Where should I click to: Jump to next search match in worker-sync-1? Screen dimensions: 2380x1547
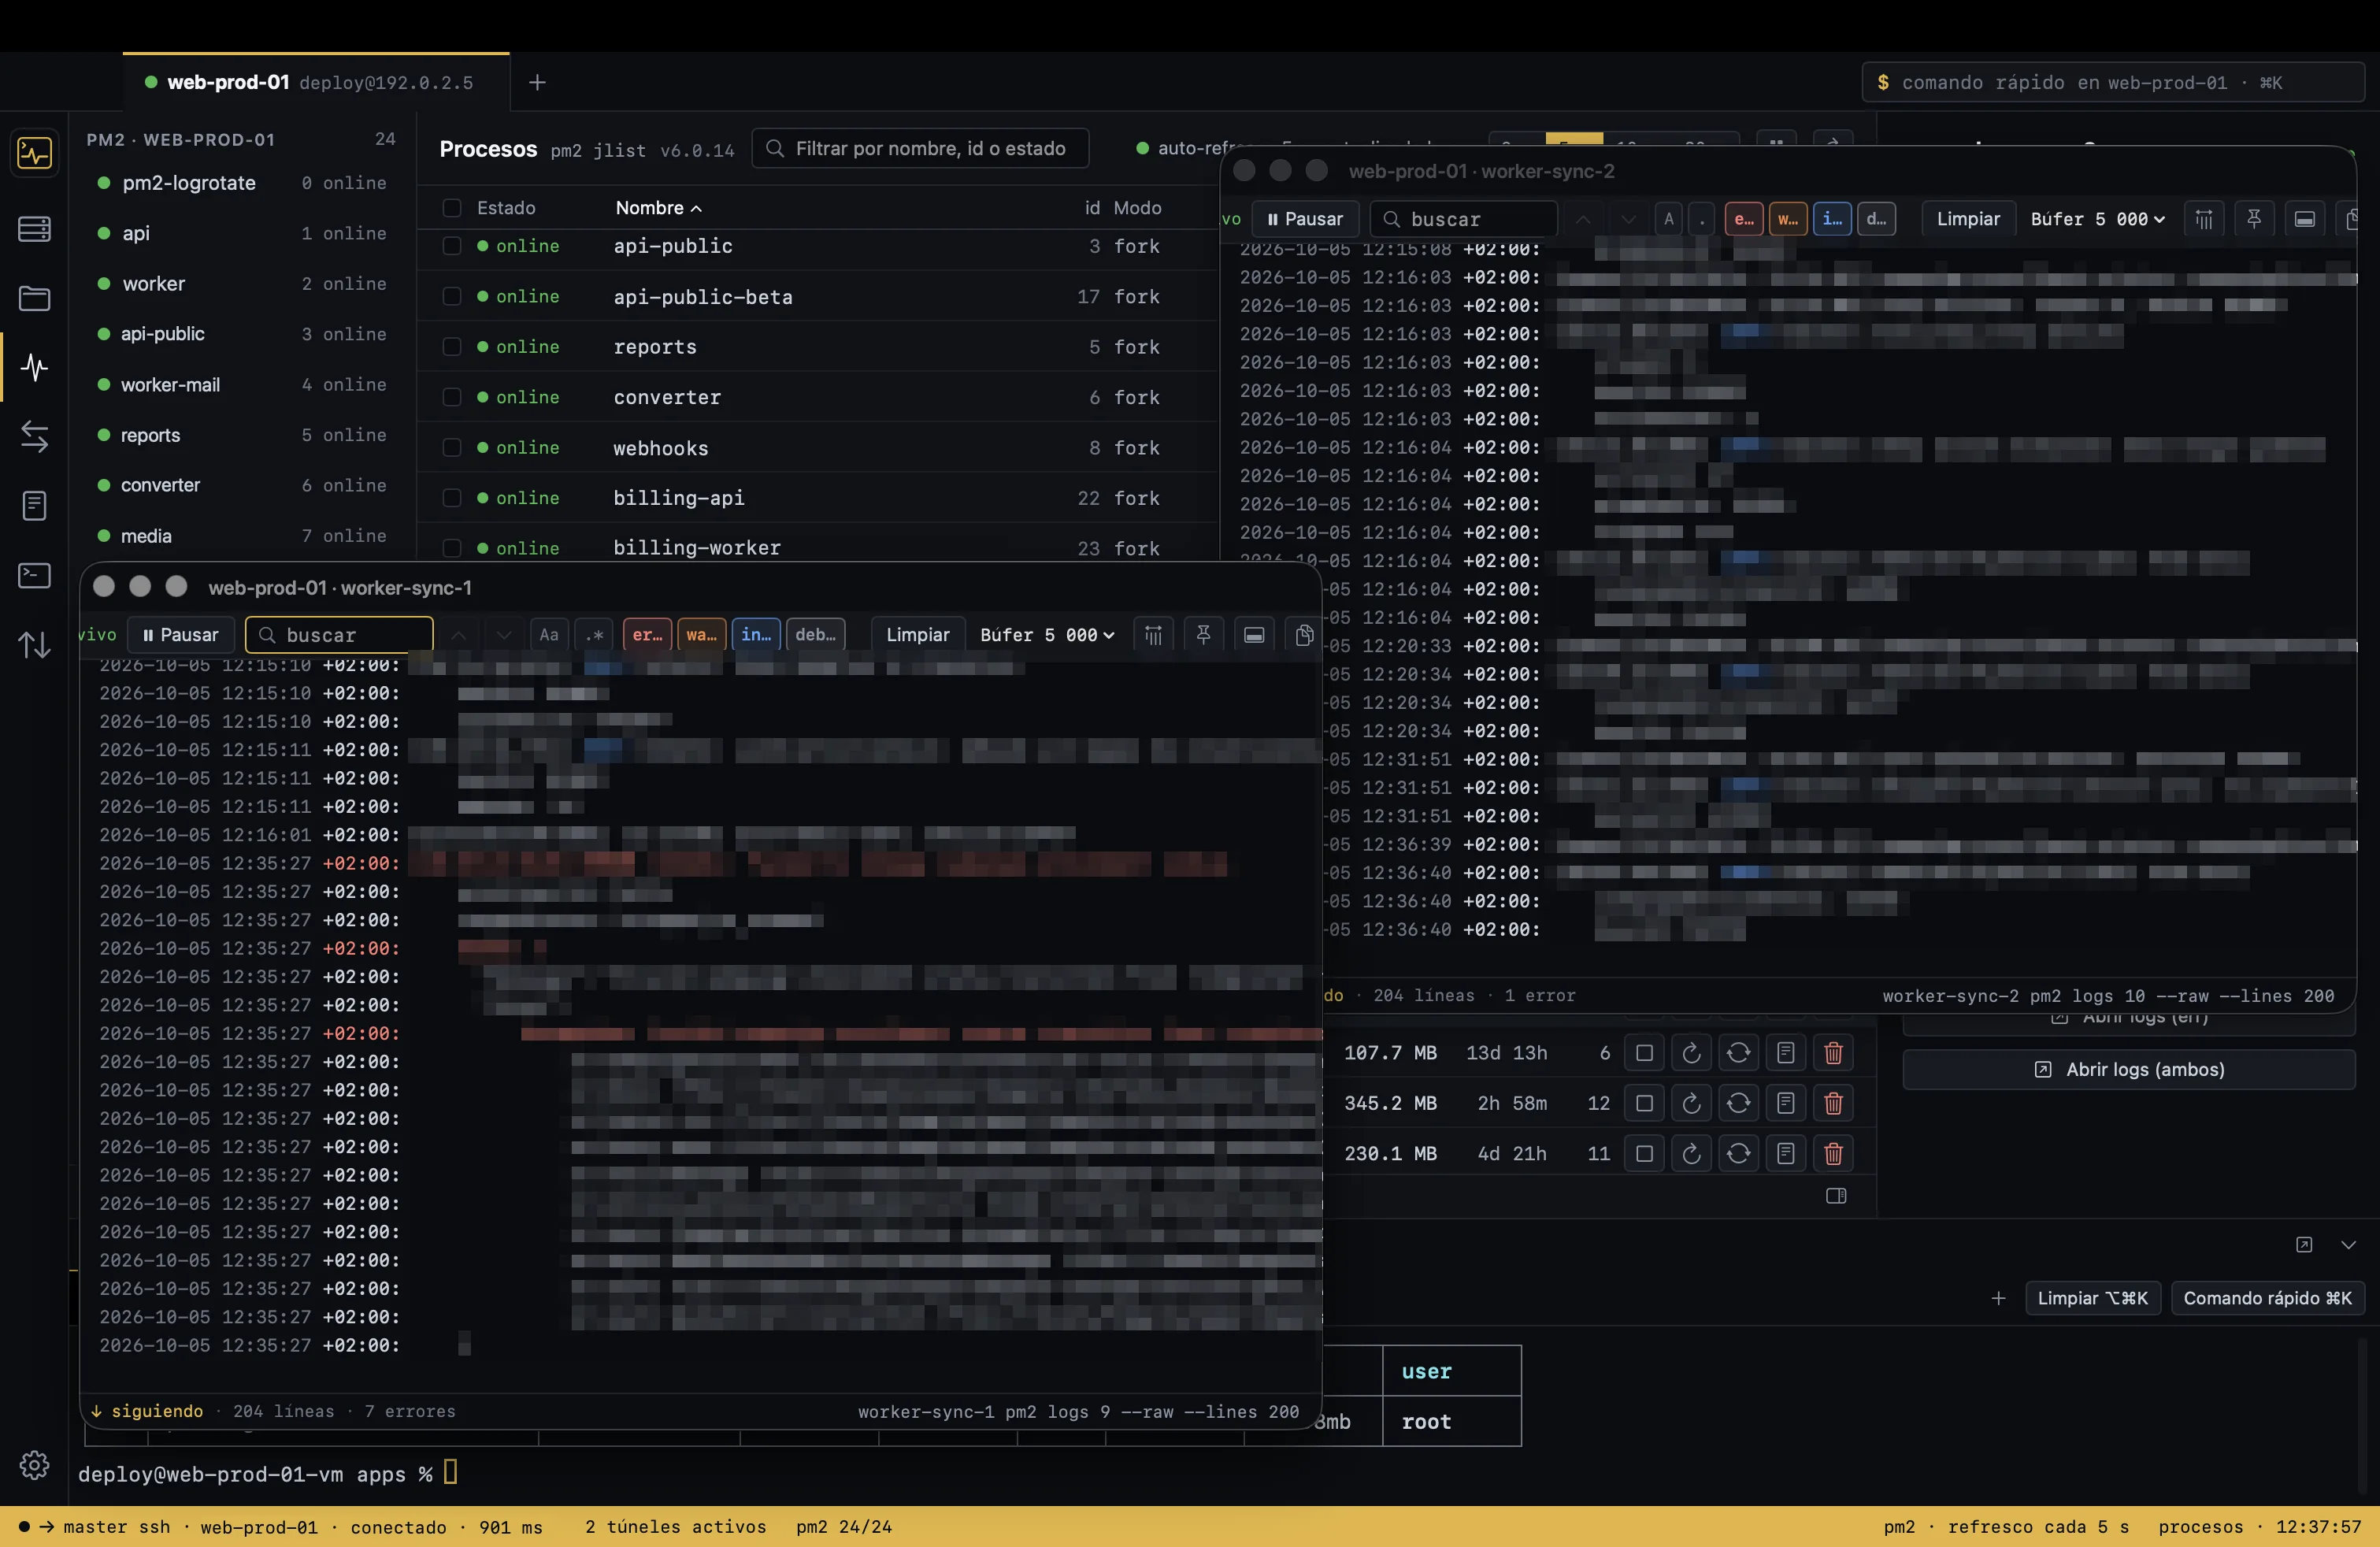(504, 635)
